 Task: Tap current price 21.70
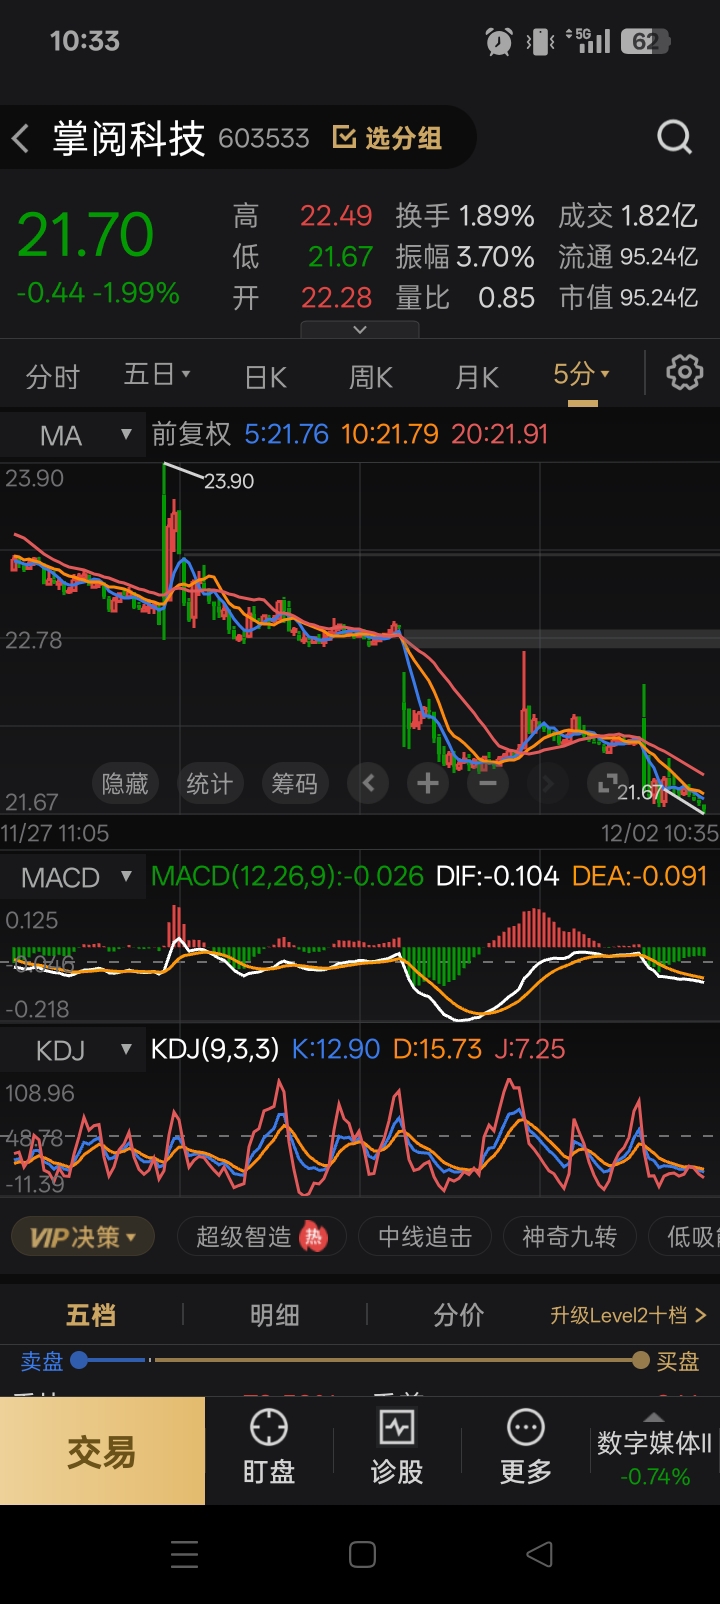85,235
